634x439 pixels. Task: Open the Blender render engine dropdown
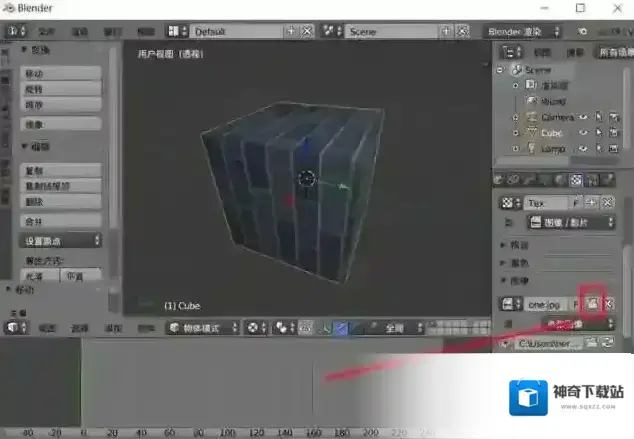coord(520,31)
